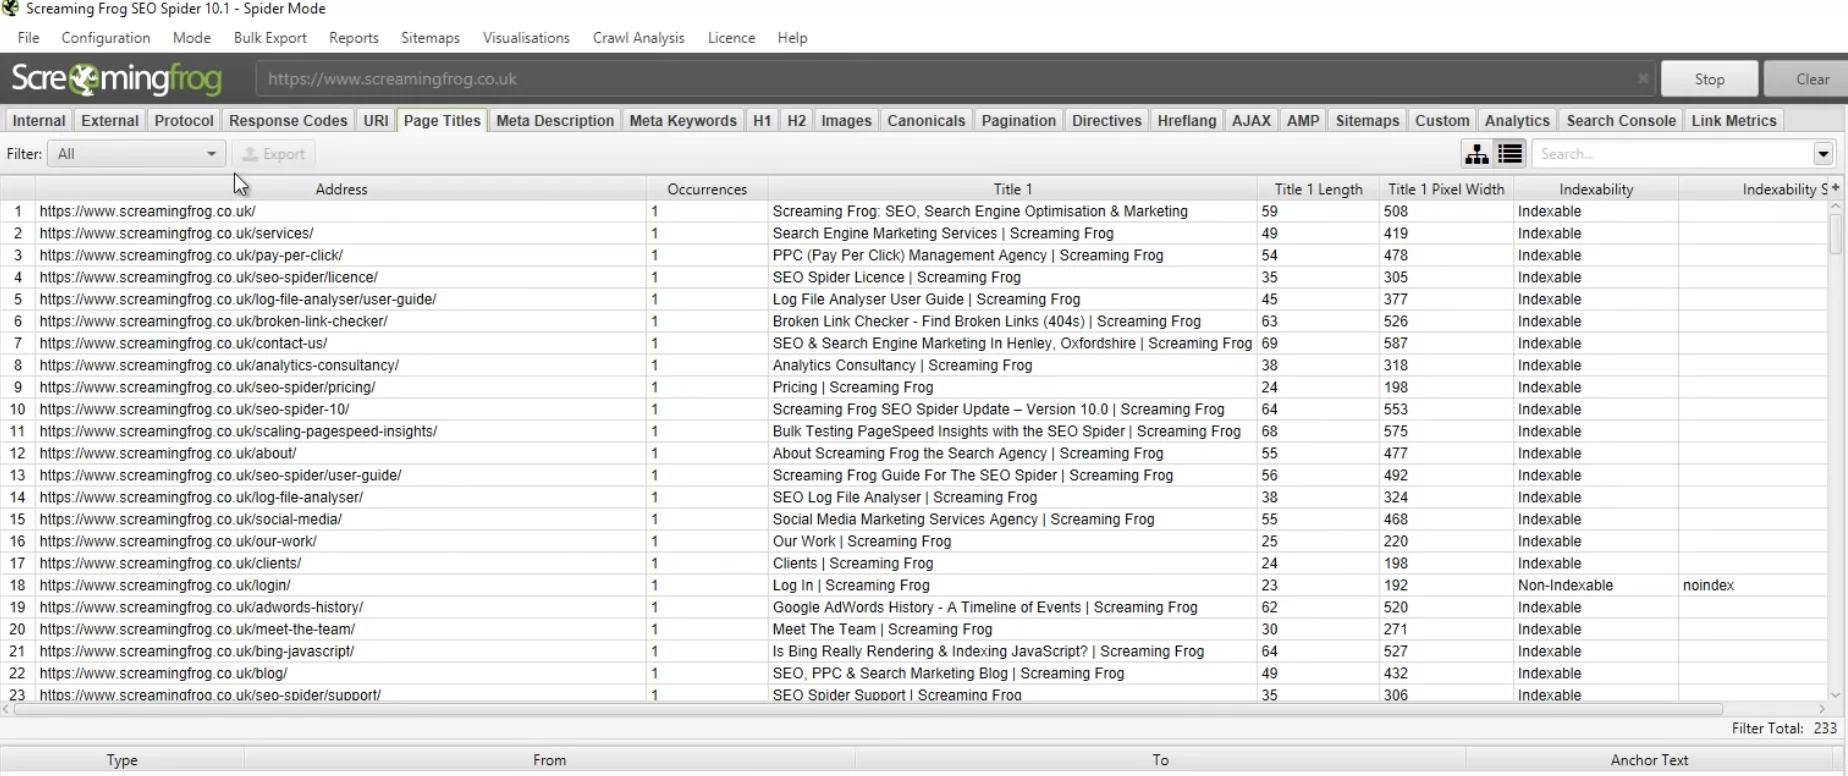Switch to the H2 tab

click(x=796, y=120)
